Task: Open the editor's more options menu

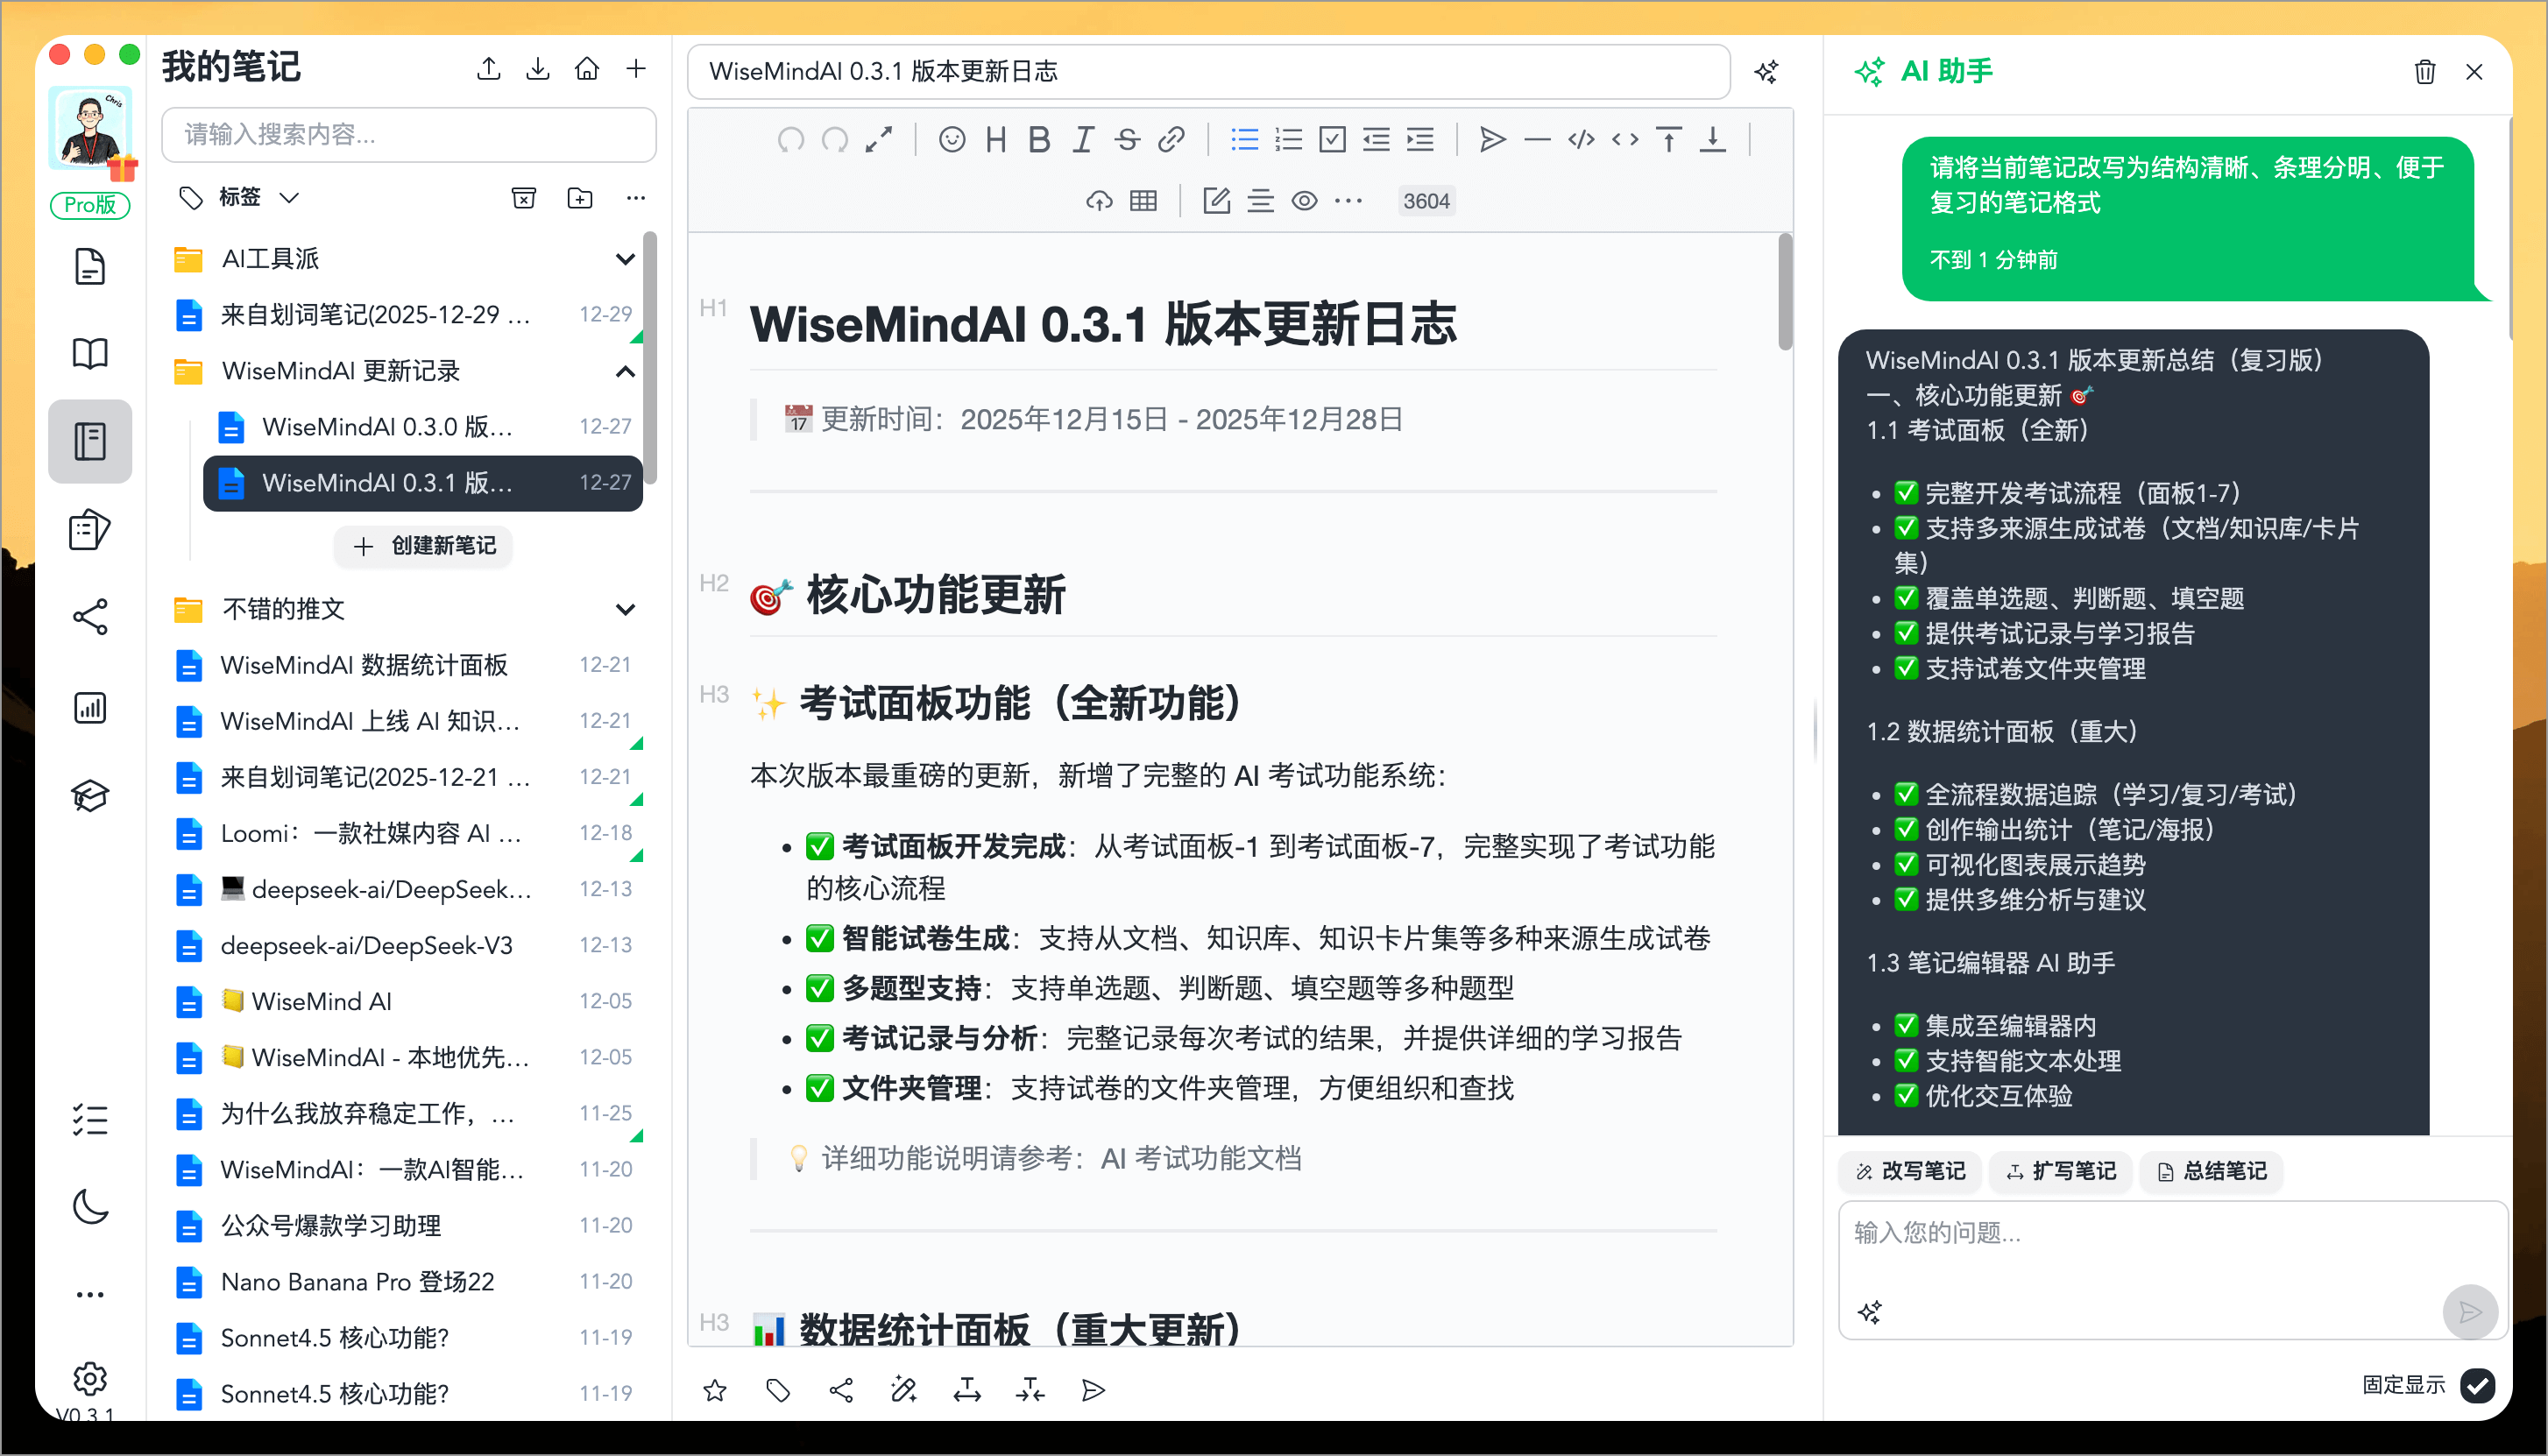Action: [1348, 200]
